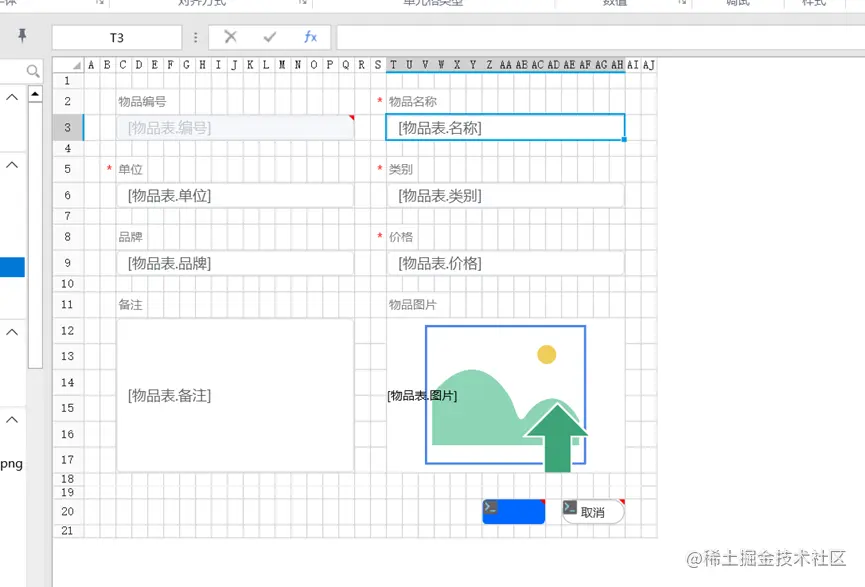865x587 pixels.
Task: Click the 类别 label text
Action: point(401,169)
